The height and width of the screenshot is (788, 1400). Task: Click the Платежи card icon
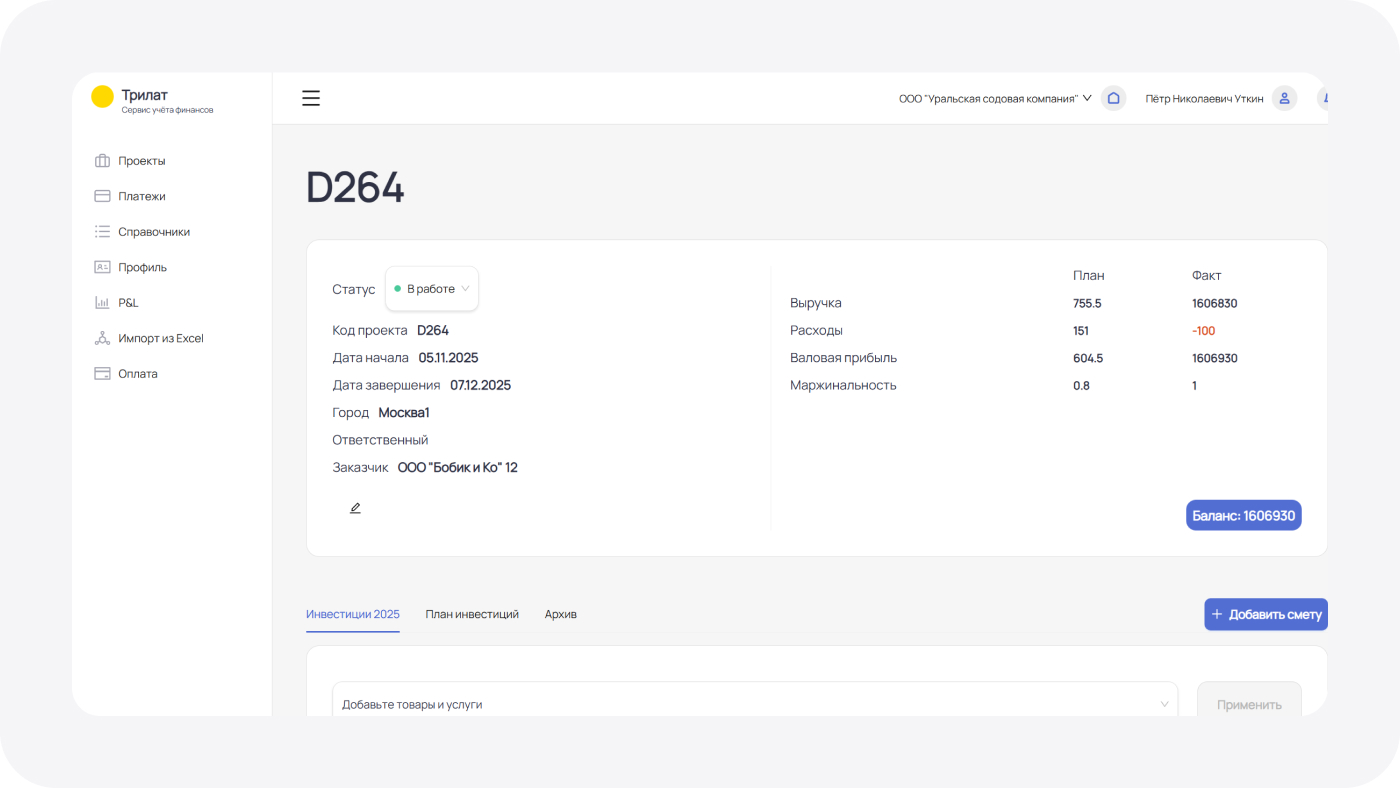pos(102,196)
